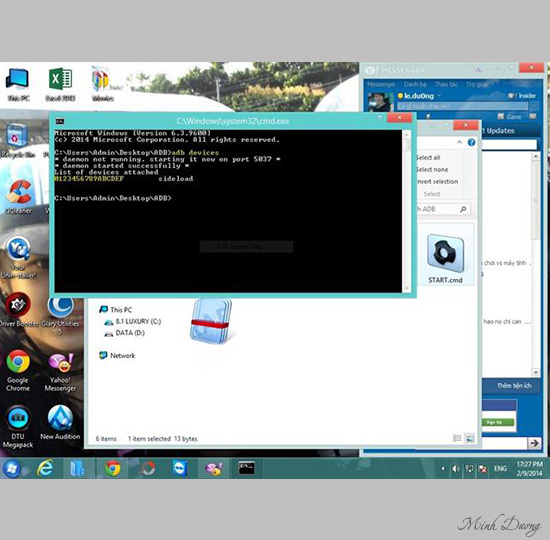Open the Excel 2013 desktop shortcut
This screenshot has height=540, width=550.
60,85
